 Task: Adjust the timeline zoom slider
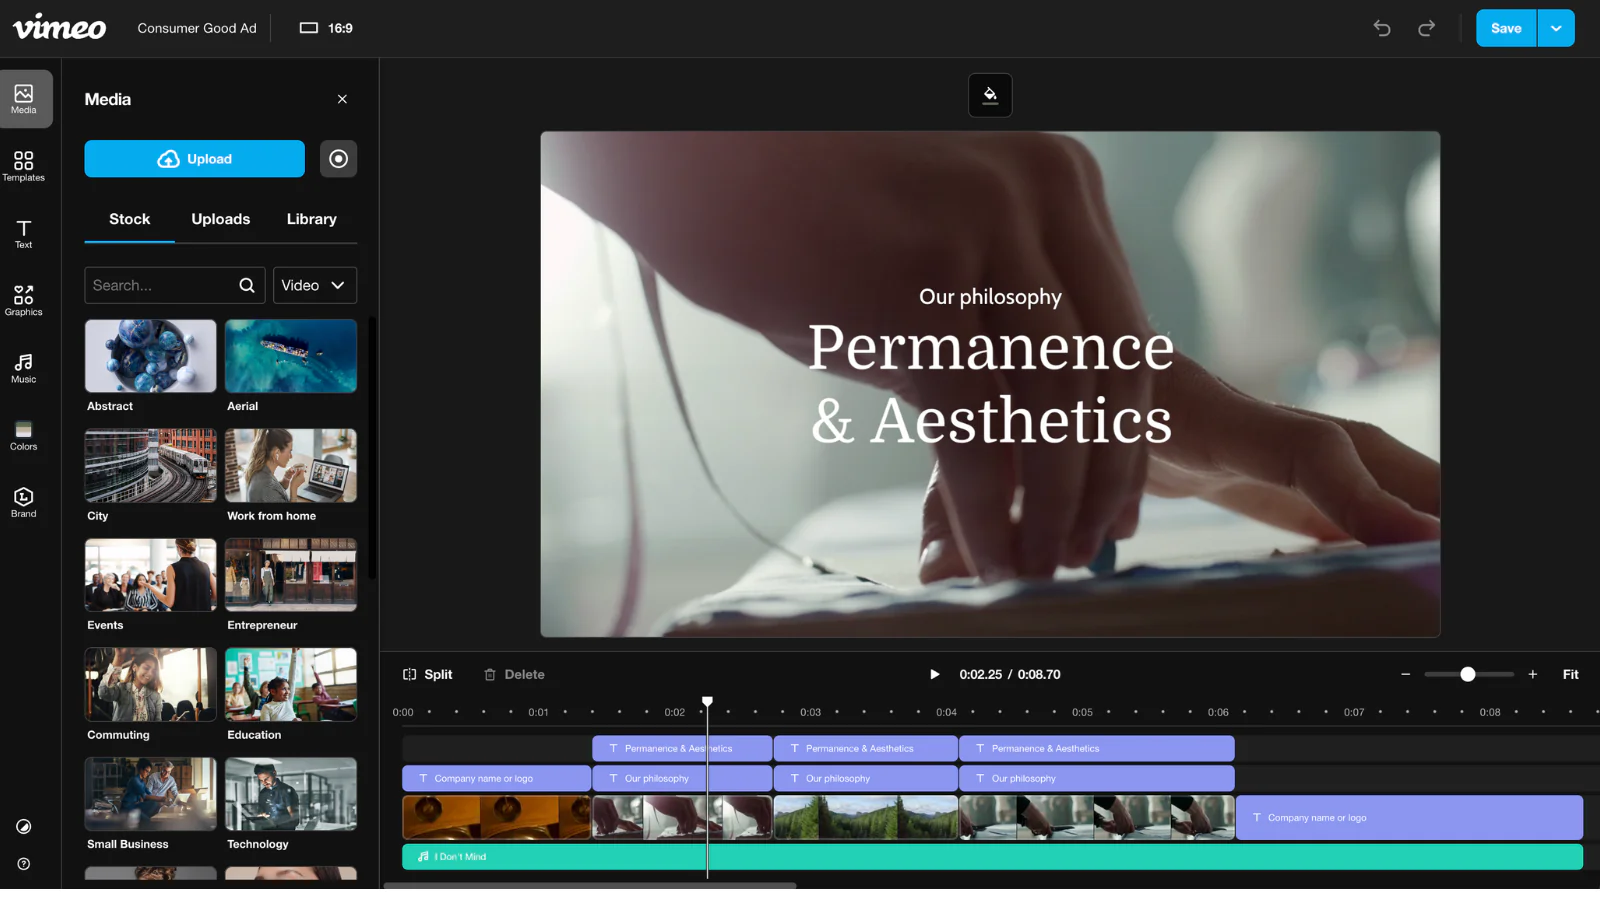[x=1467, y=674]
